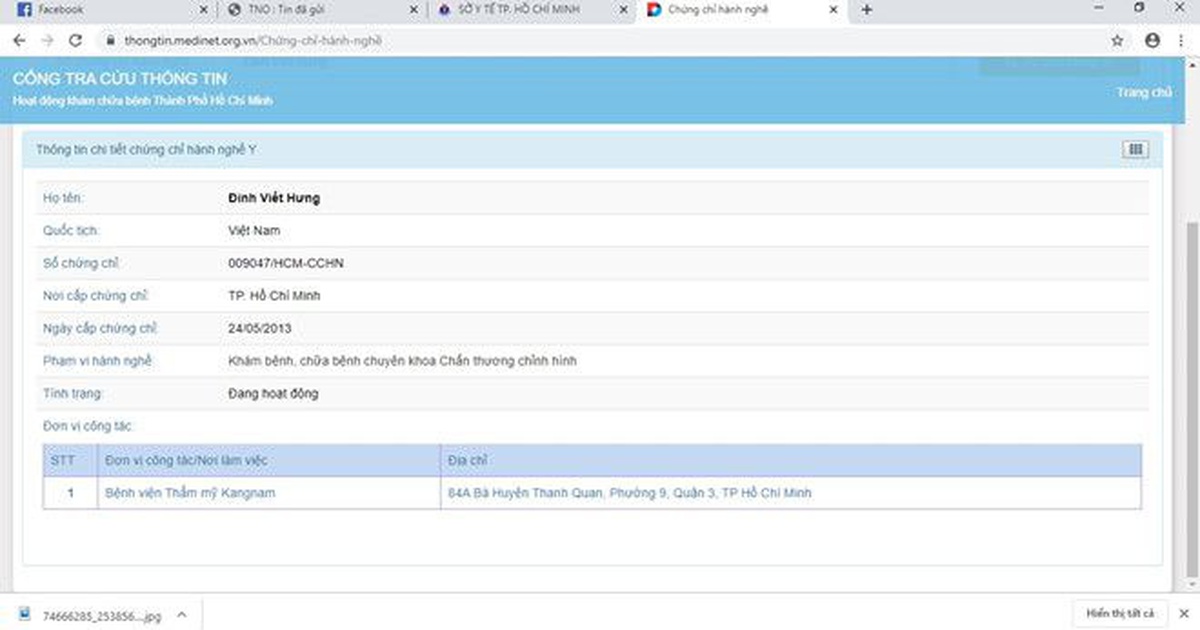Reload the current page

(75, 41)
